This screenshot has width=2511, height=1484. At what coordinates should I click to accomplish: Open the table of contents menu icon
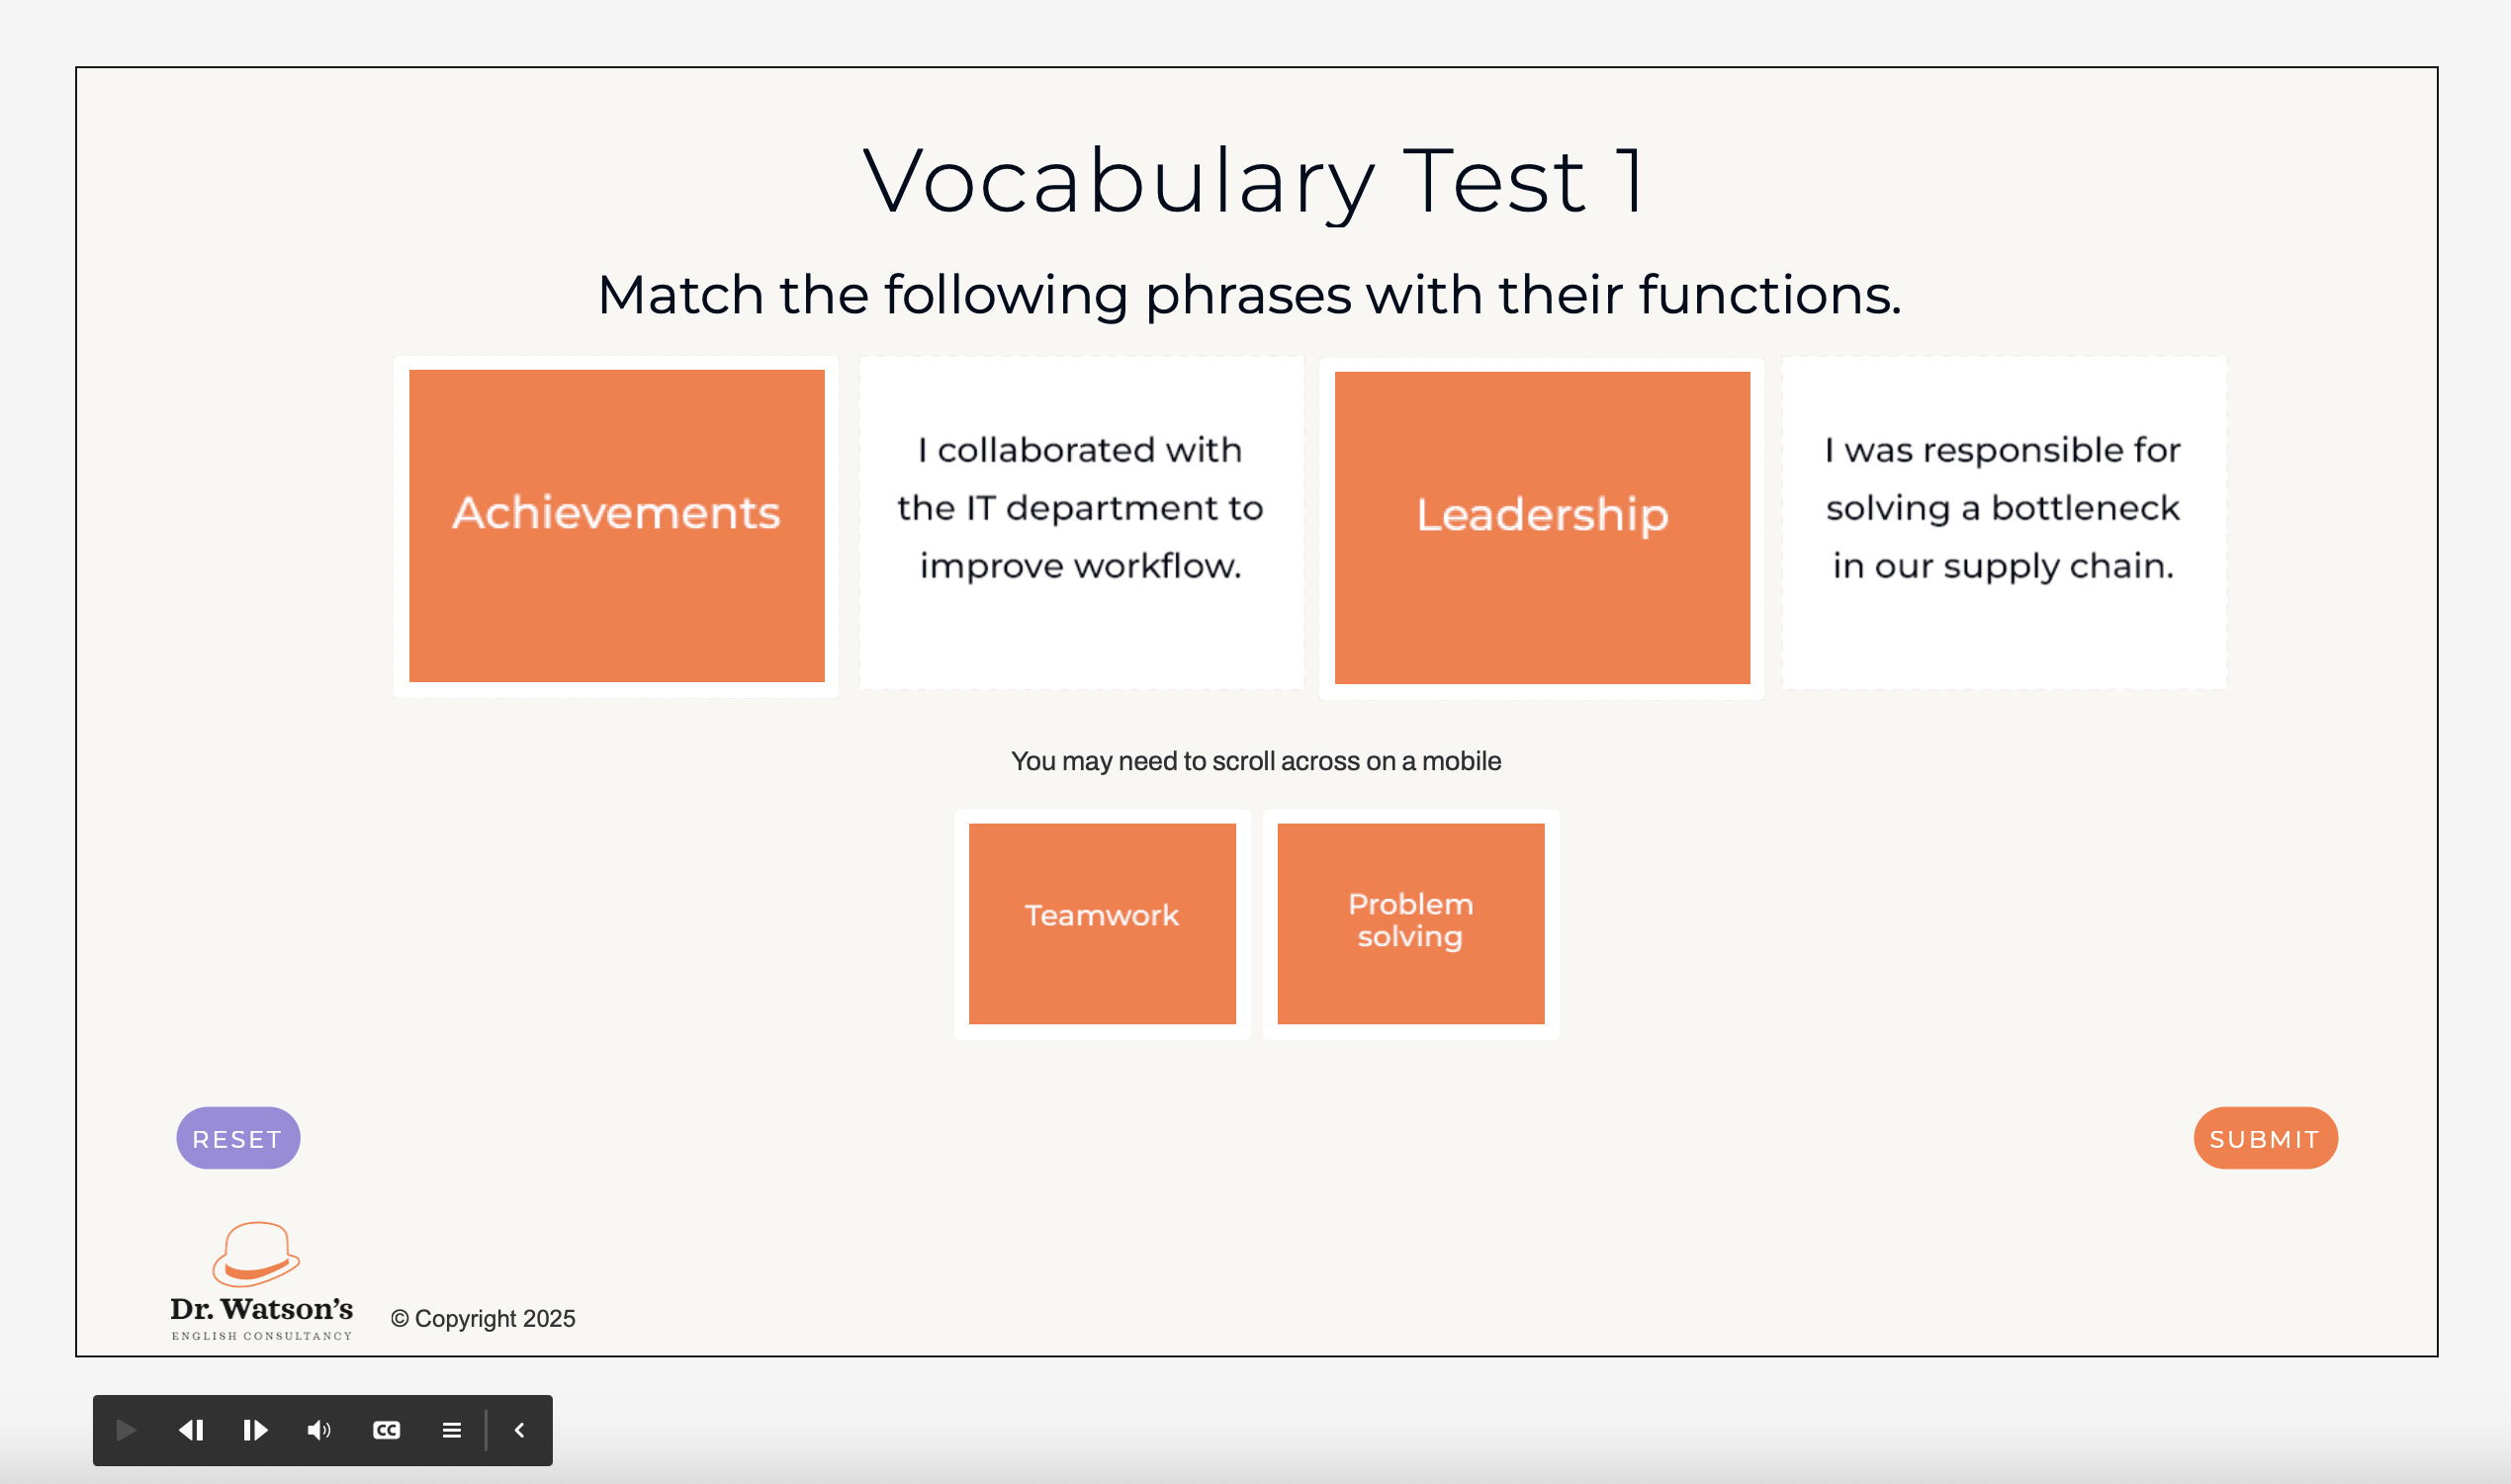click(451, 1430)
